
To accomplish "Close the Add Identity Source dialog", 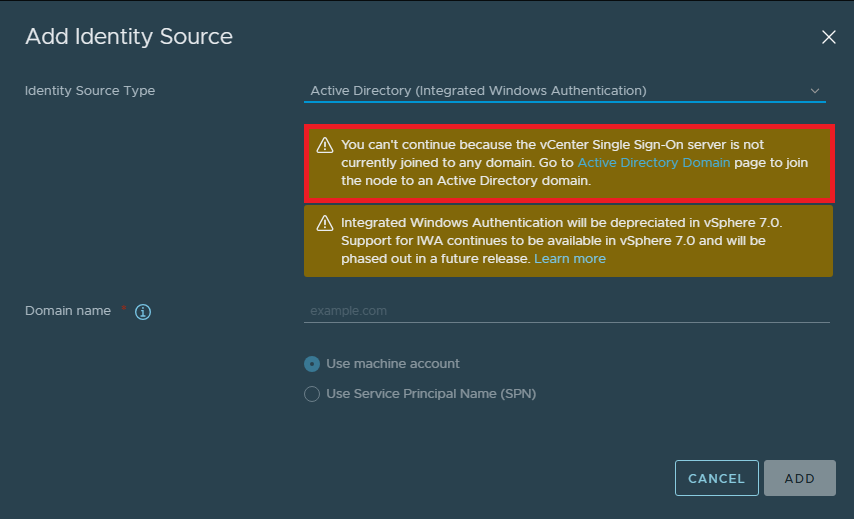I will point(828,37).
